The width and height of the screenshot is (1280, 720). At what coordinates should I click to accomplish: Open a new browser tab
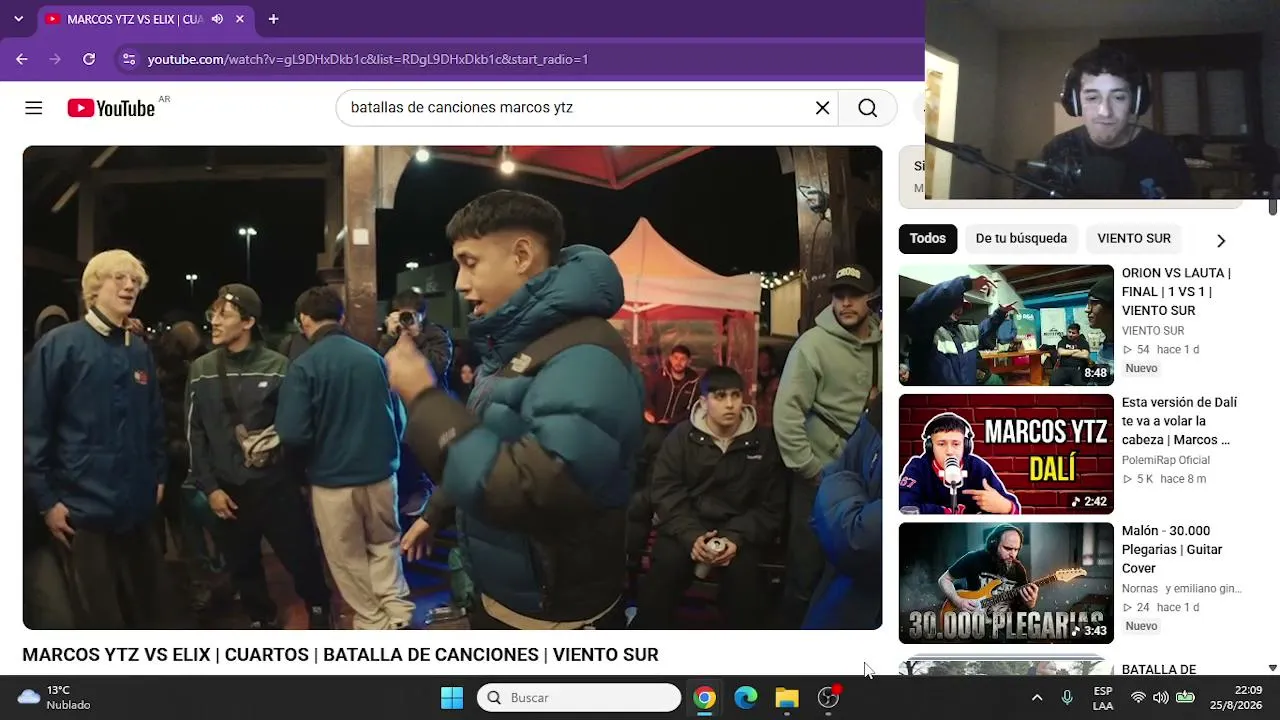pos(273,19)
